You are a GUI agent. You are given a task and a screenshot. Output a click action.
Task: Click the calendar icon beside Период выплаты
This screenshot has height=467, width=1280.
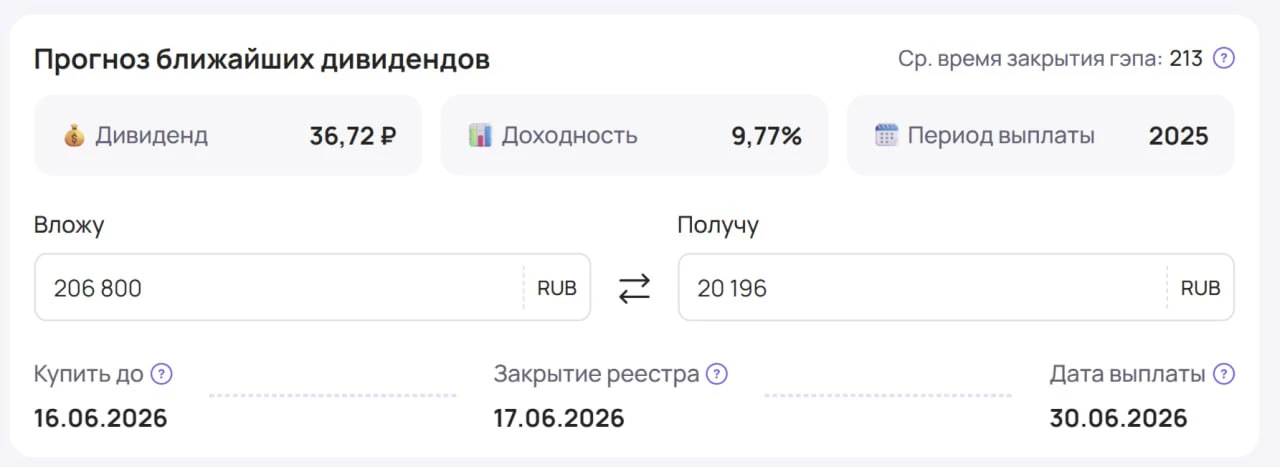[x=886, y=135]
